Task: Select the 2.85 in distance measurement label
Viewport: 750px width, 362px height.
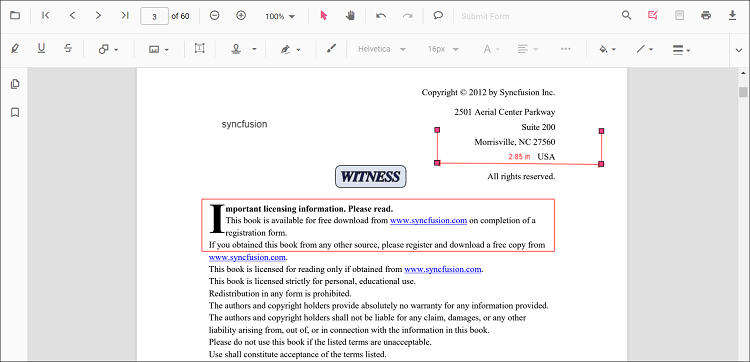Action: pos(519,156)
